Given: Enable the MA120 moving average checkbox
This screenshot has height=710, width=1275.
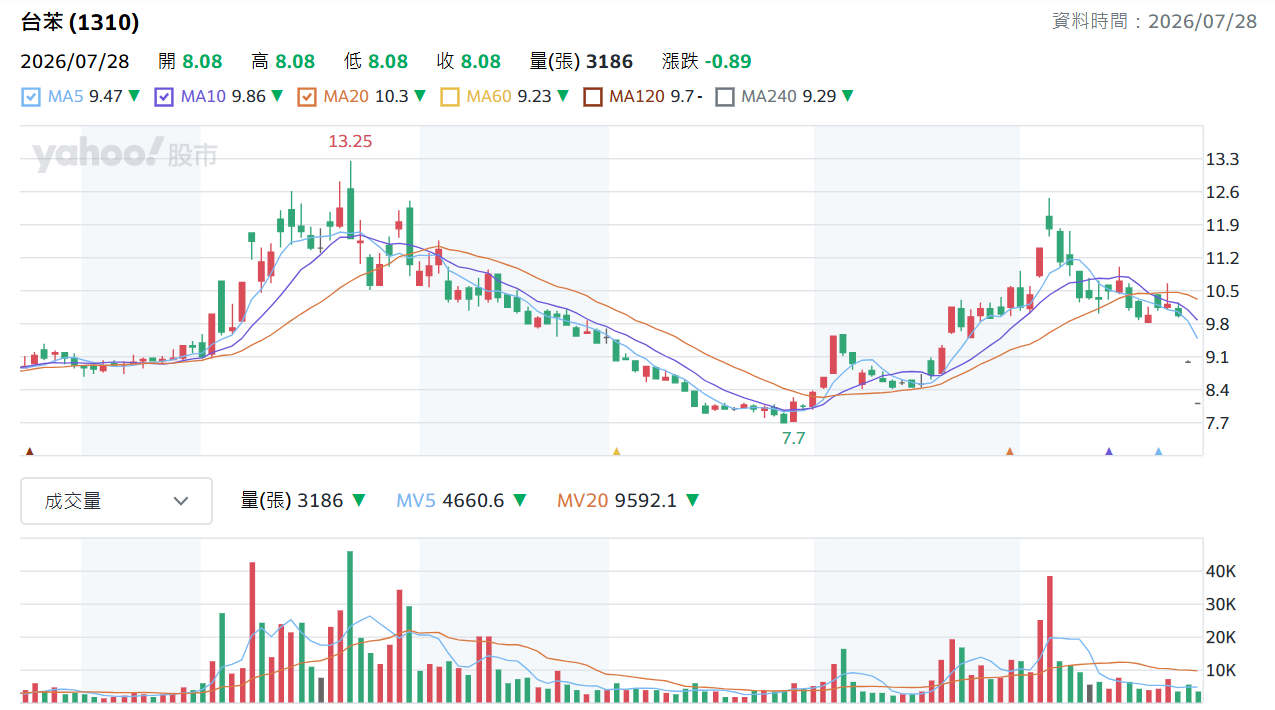Looking at the screenshot, I should click(x=593, y=97).
